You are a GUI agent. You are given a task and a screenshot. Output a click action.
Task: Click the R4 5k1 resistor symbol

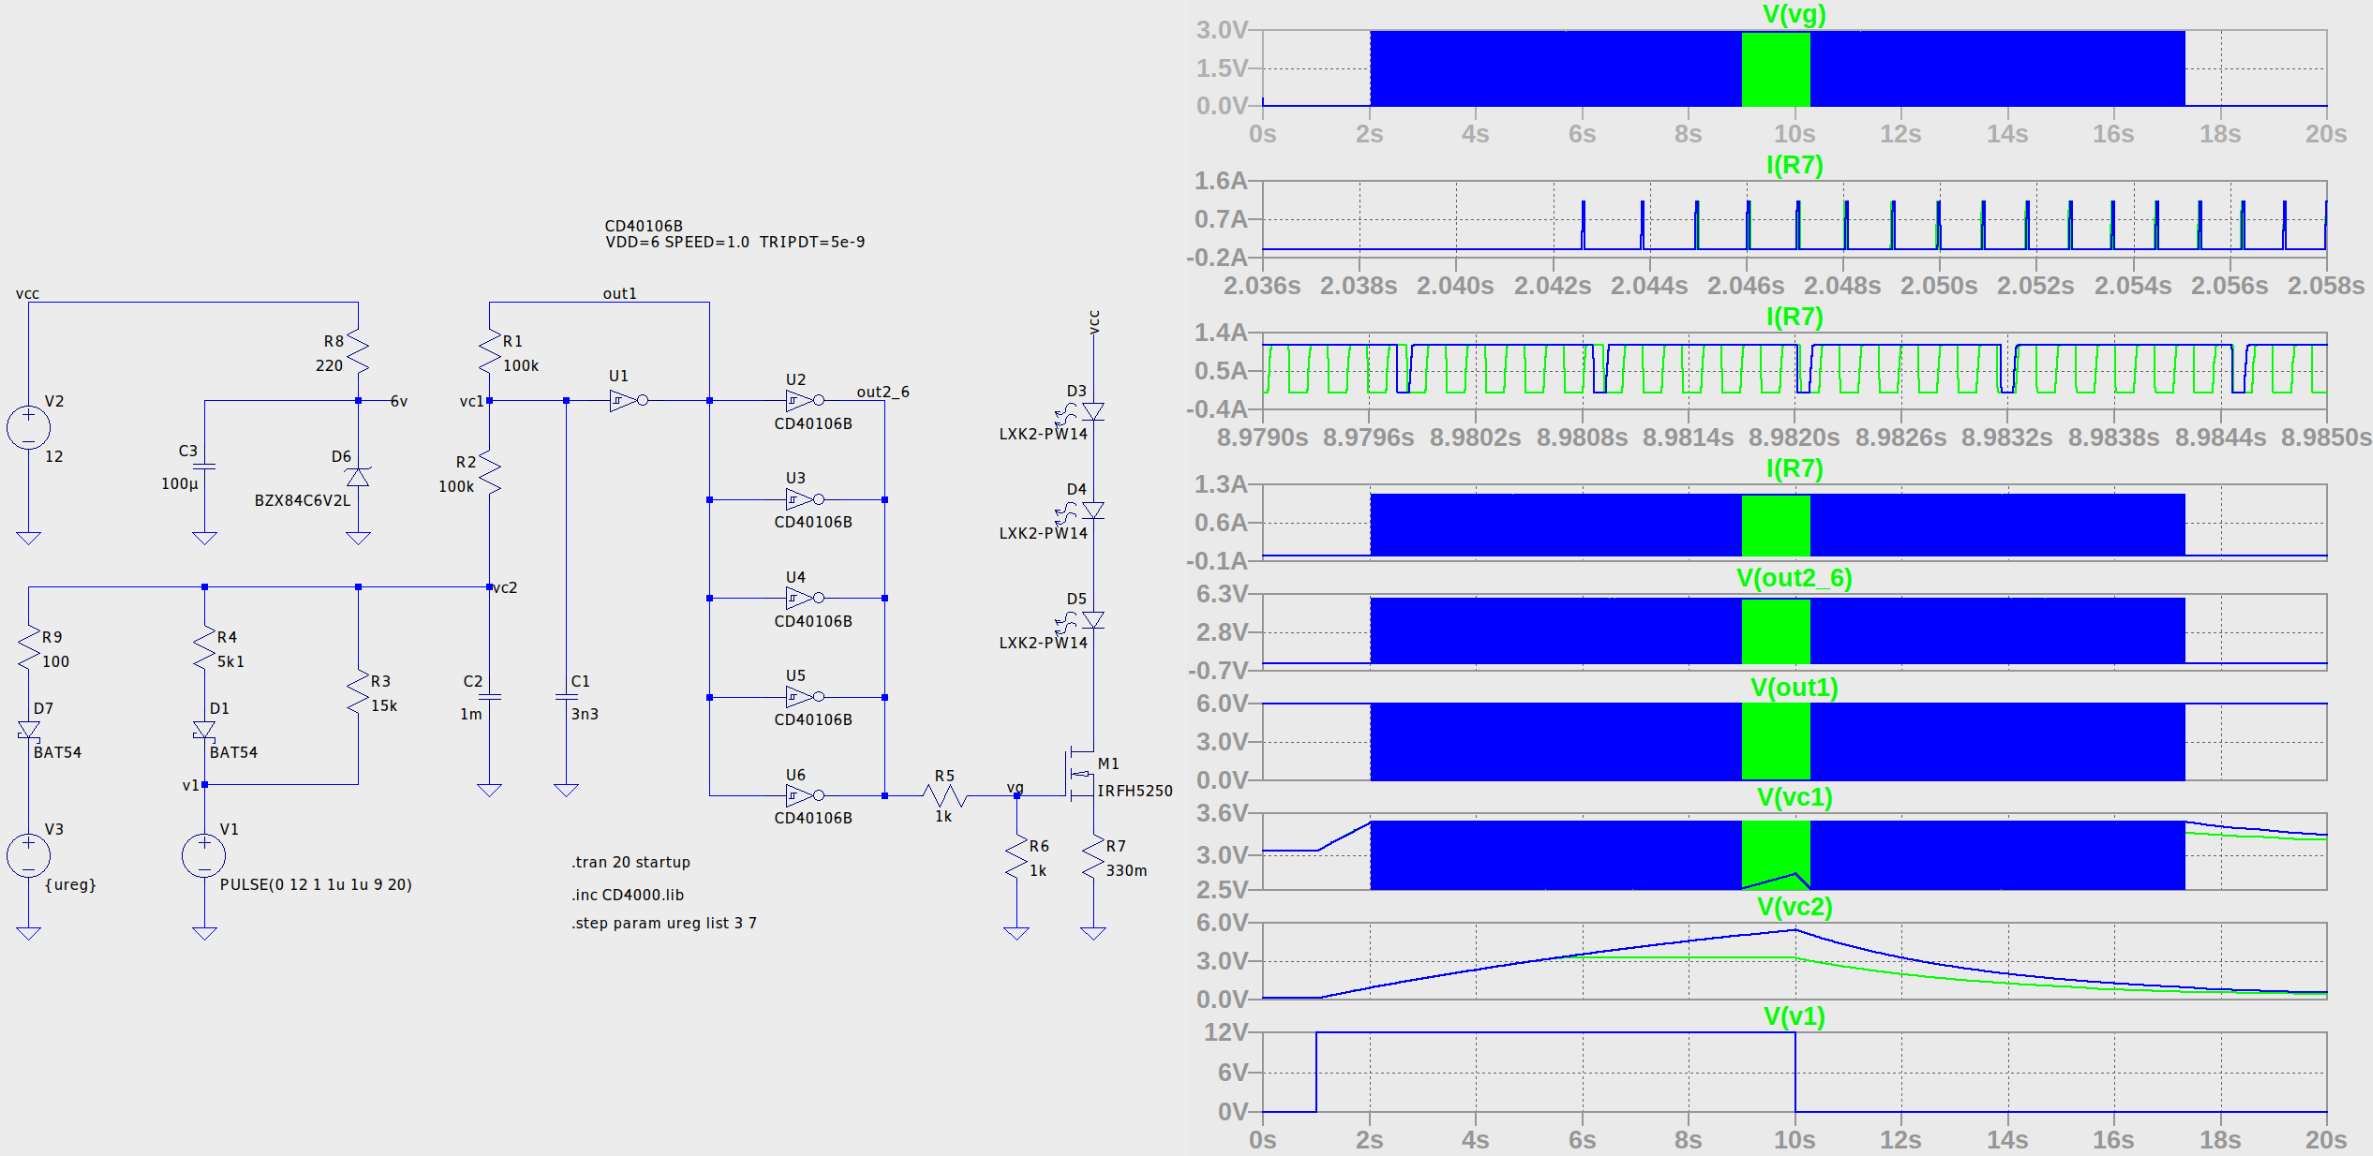(x=204, y=649)
